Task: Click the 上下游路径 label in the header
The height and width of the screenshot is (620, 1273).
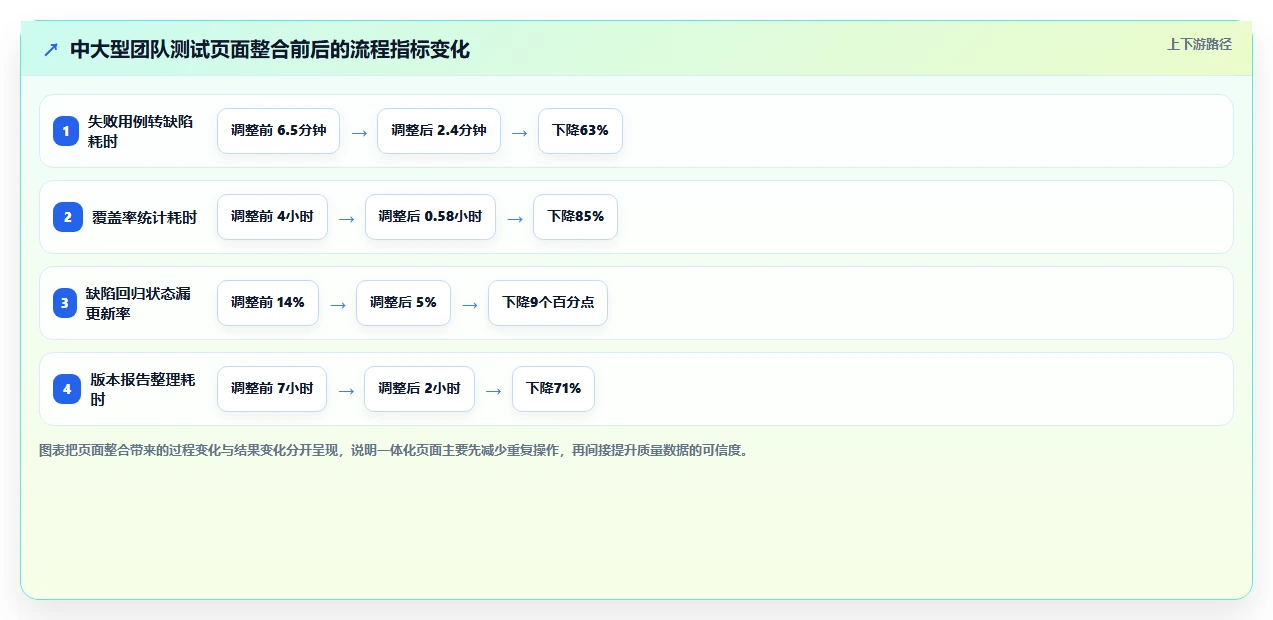Action: click(x=1199, y=44)
